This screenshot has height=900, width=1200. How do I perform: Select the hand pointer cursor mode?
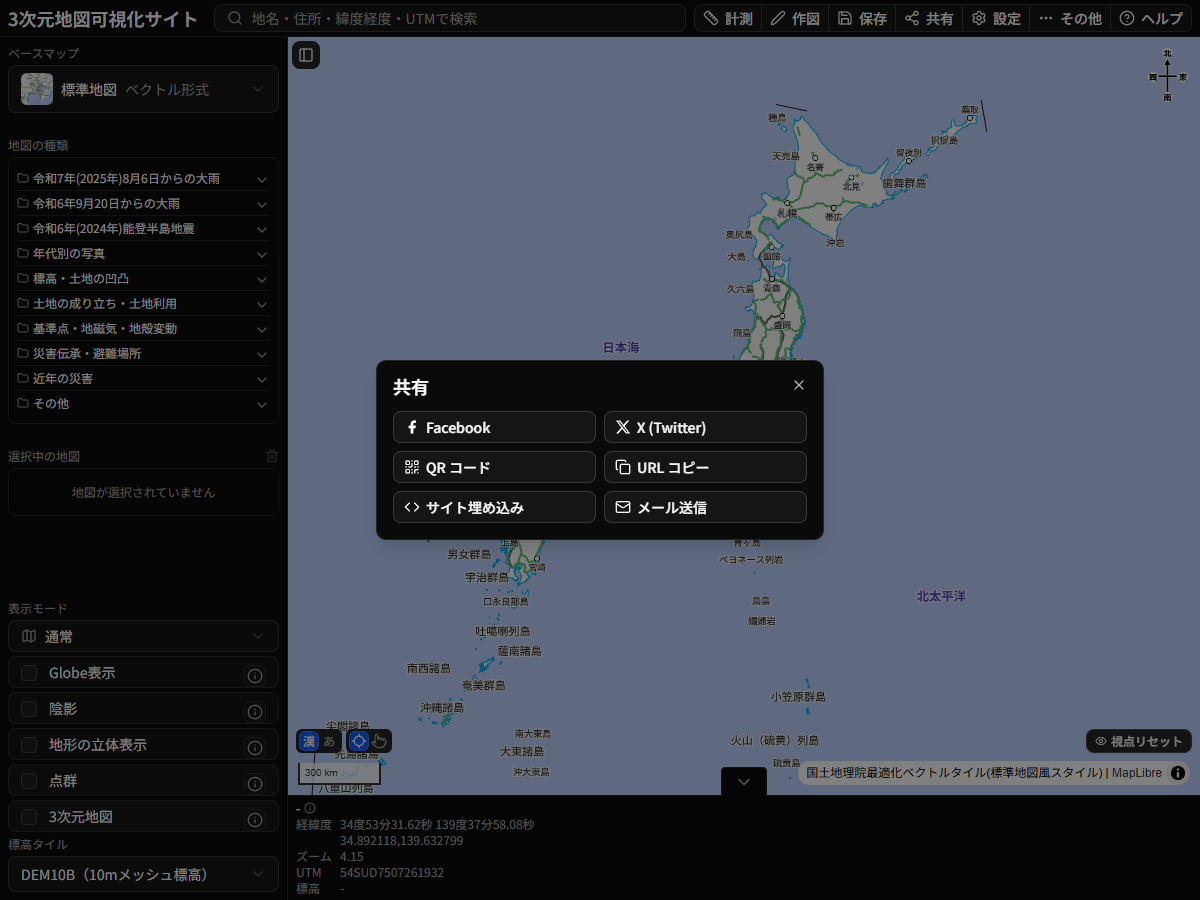380,741
